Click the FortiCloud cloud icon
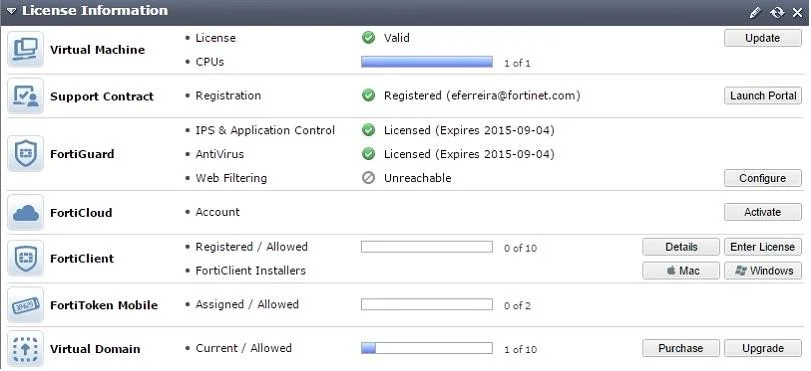This screenshot has height=371, width=811. [x=25, y=213]
